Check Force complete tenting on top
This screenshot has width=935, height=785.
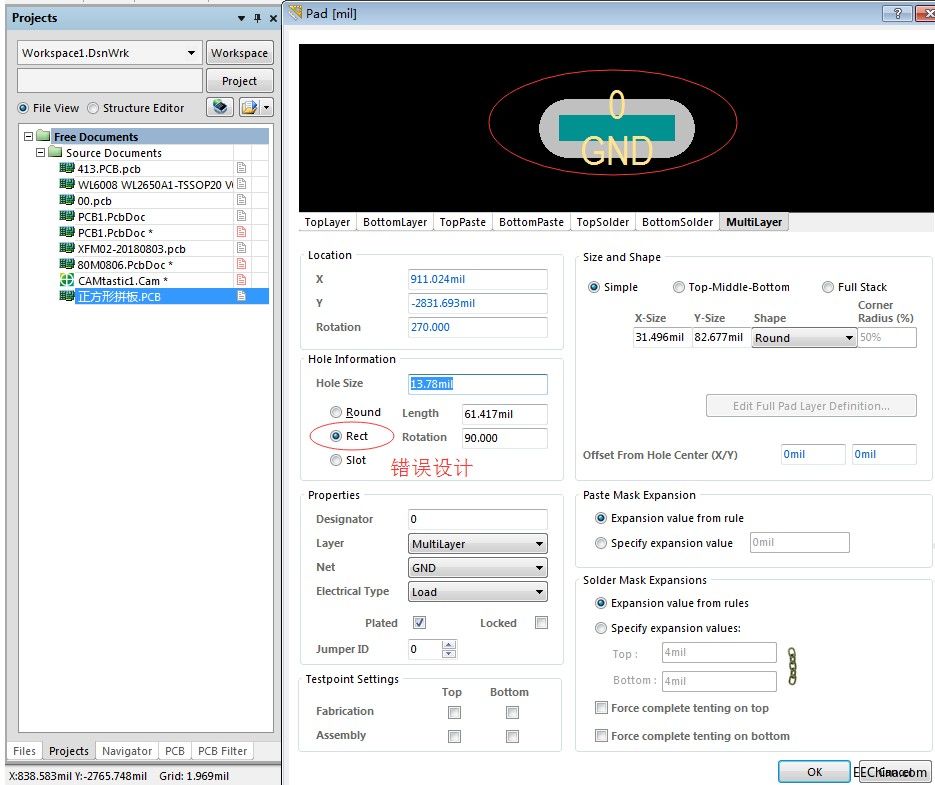coord(601,708)
